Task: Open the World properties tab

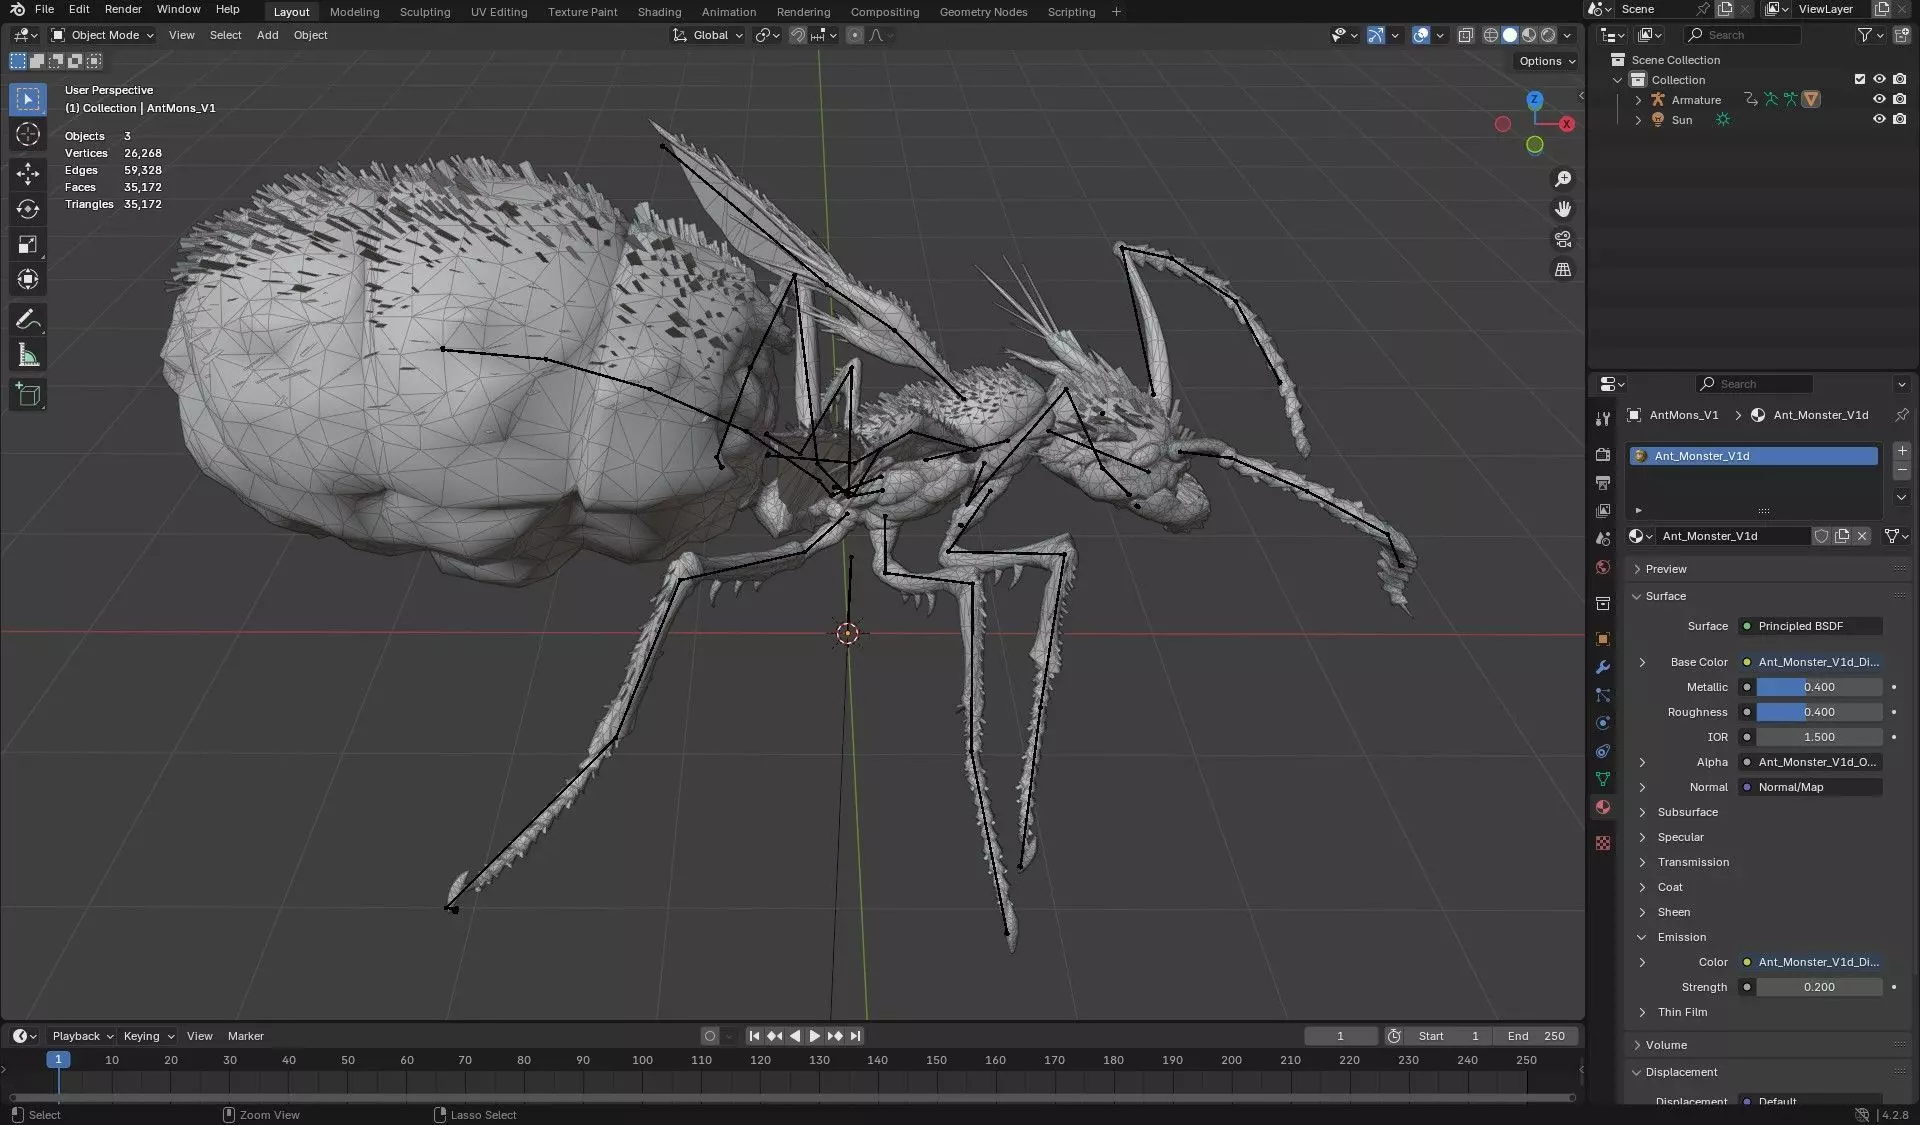Action: (1603, 567)
